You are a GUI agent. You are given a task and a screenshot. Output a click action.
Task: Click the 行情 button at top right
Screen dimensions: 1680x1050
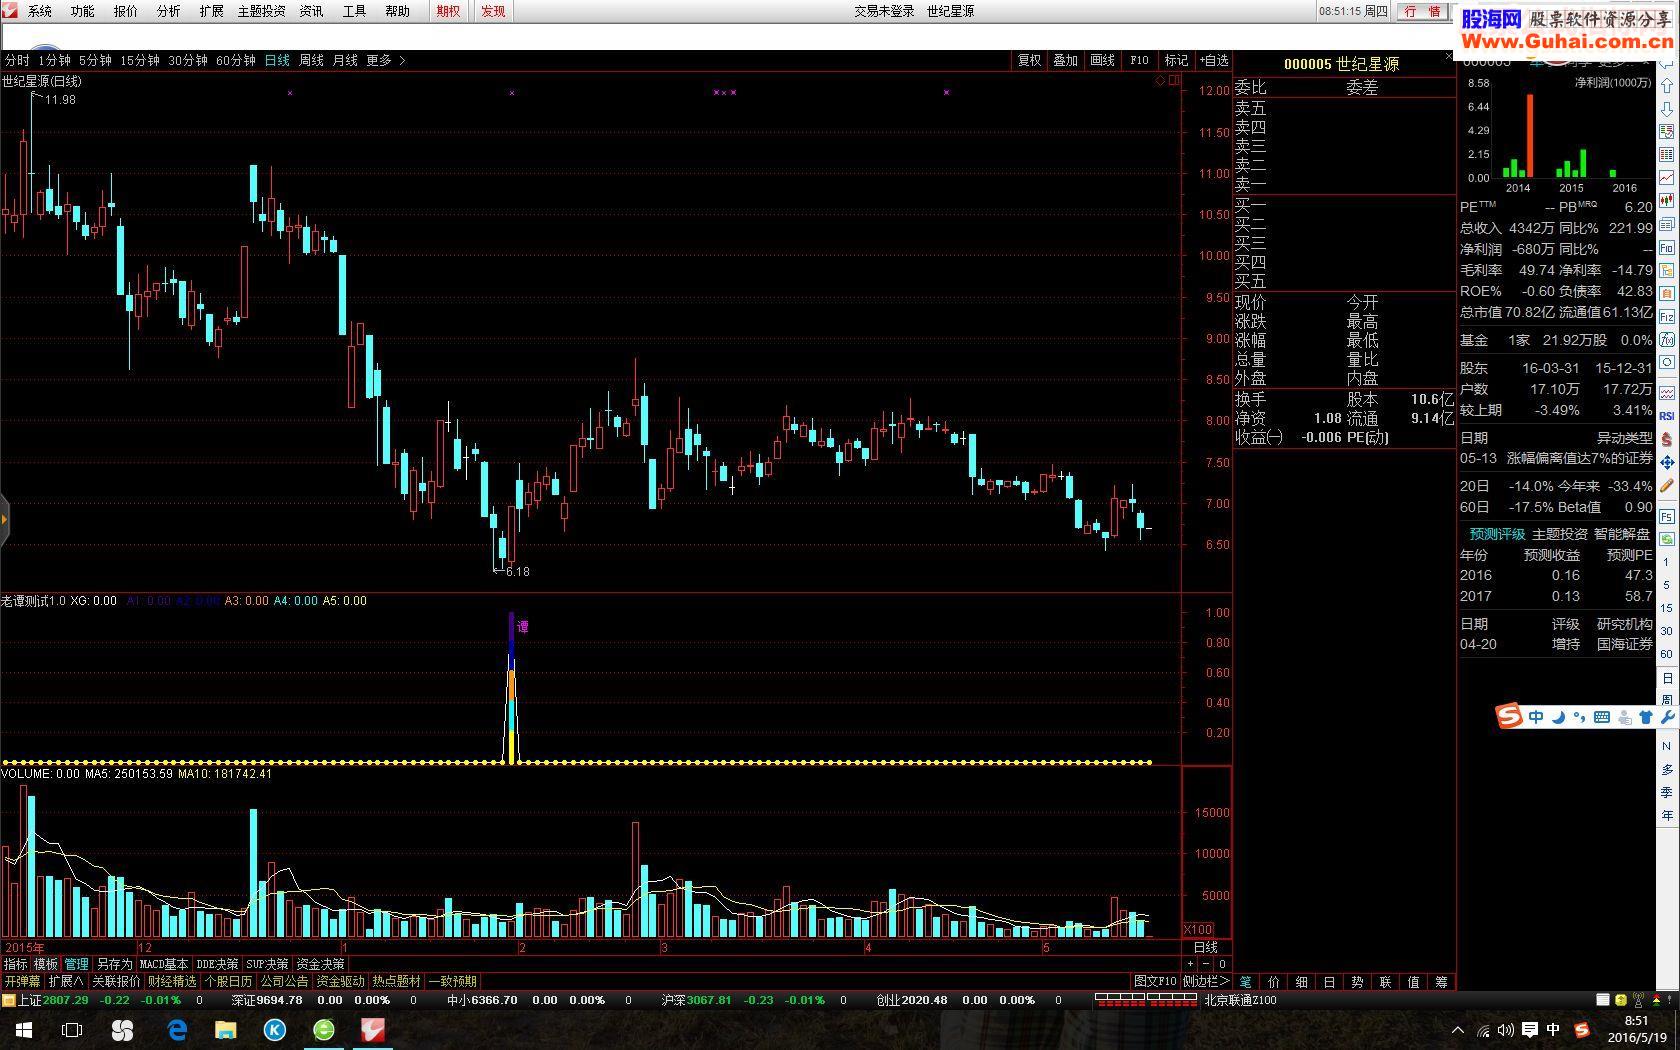coord(1422,11)
